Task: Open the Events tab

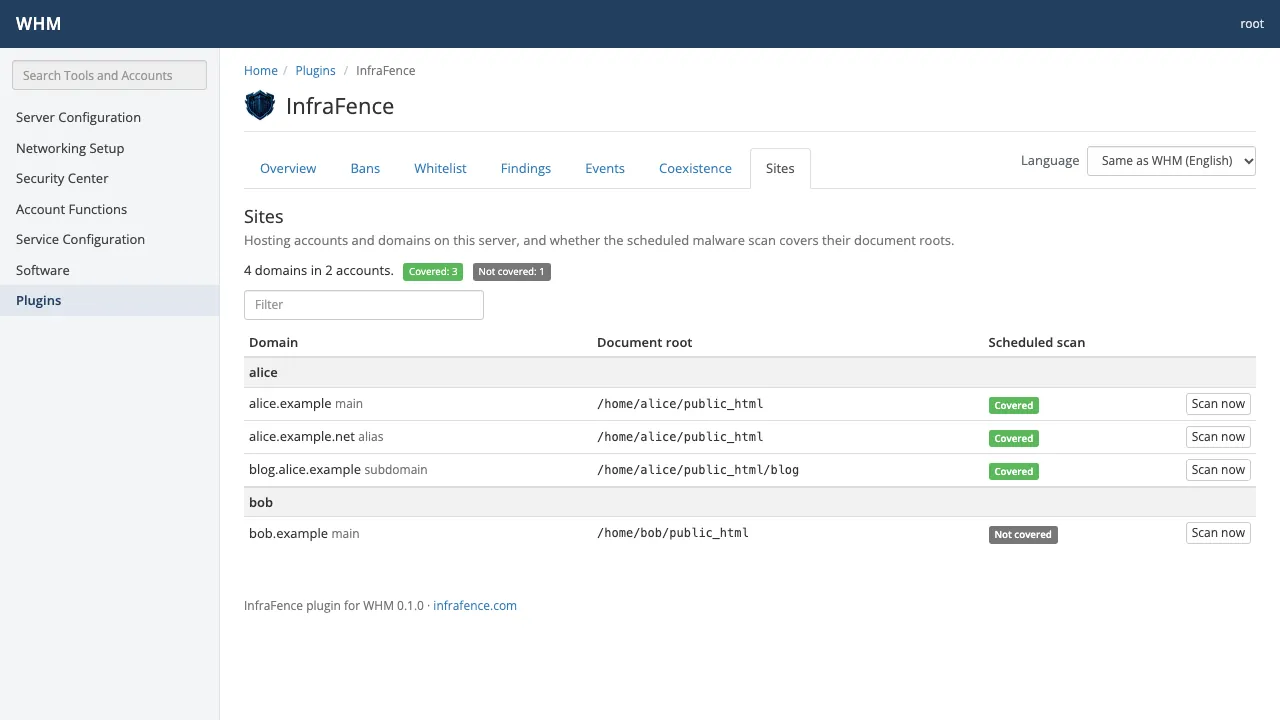Action: coord(605,168)
